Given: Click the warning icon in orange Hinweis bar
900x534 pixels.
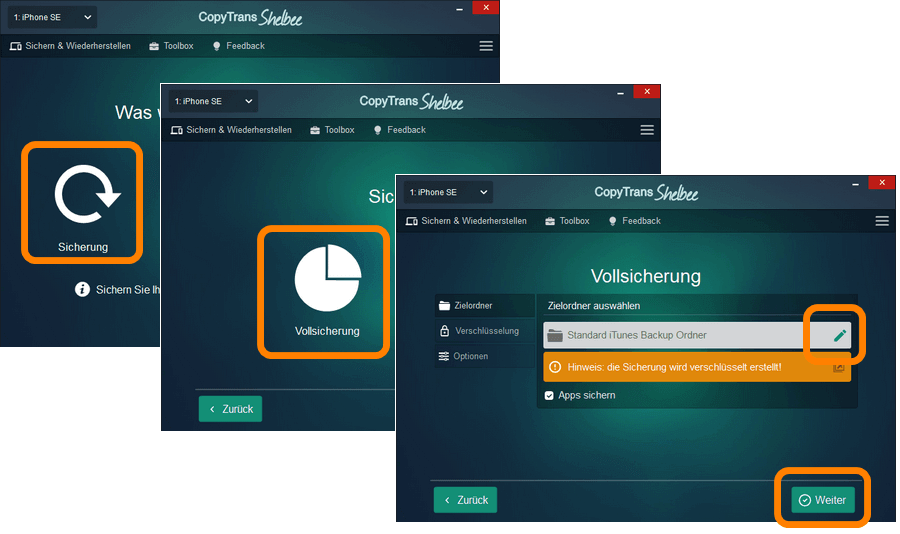Looking at the screenshot, I should click(x=555, y=367).
